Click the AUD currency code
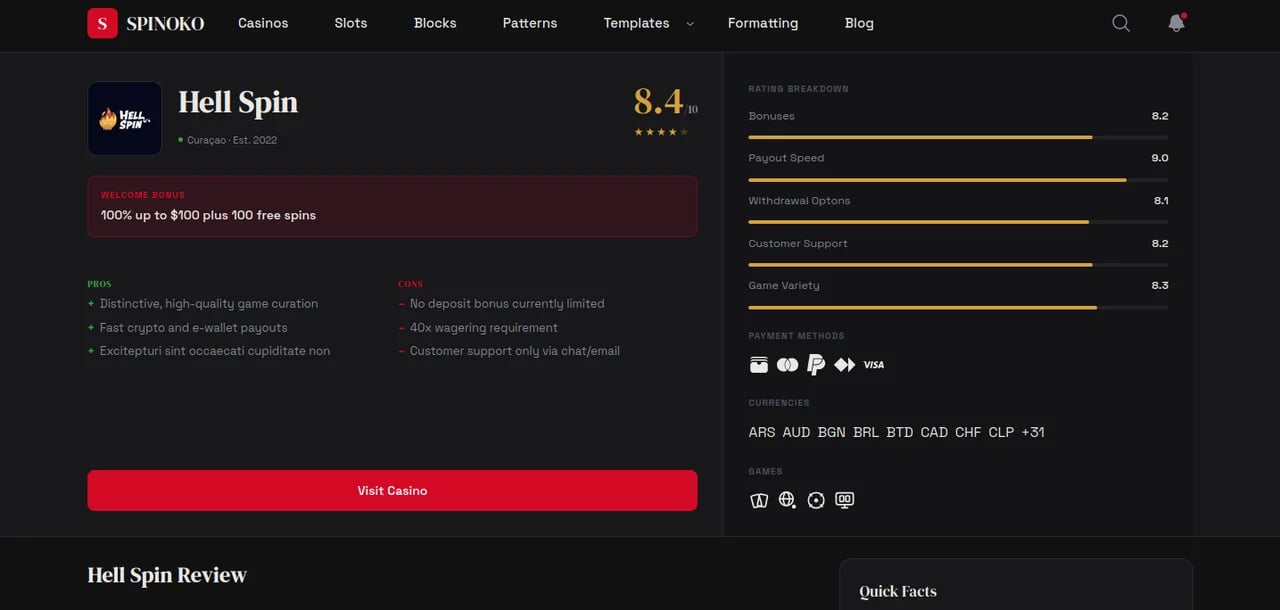The width and height of the screenshot is (1280, 610). click(x=796, y=432)
